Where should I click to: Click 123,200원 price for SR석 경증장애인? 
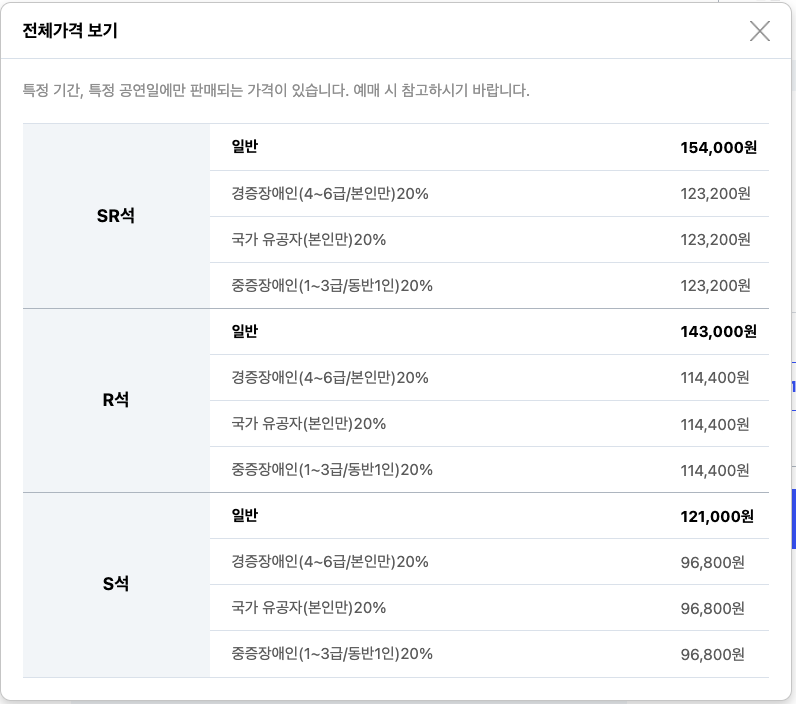pyautogui.click(x=715, y=193)
